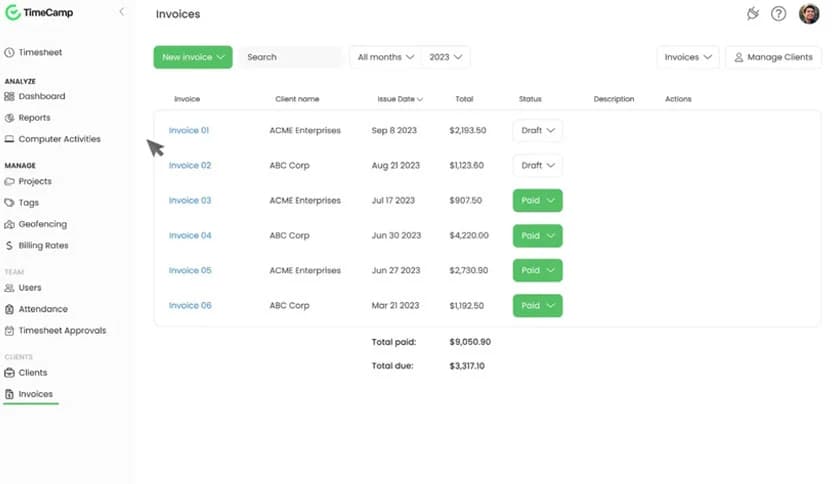Screen dimensions: 836x484
Task: Sort by Issue Date column header
Action: tap(400, 99)
